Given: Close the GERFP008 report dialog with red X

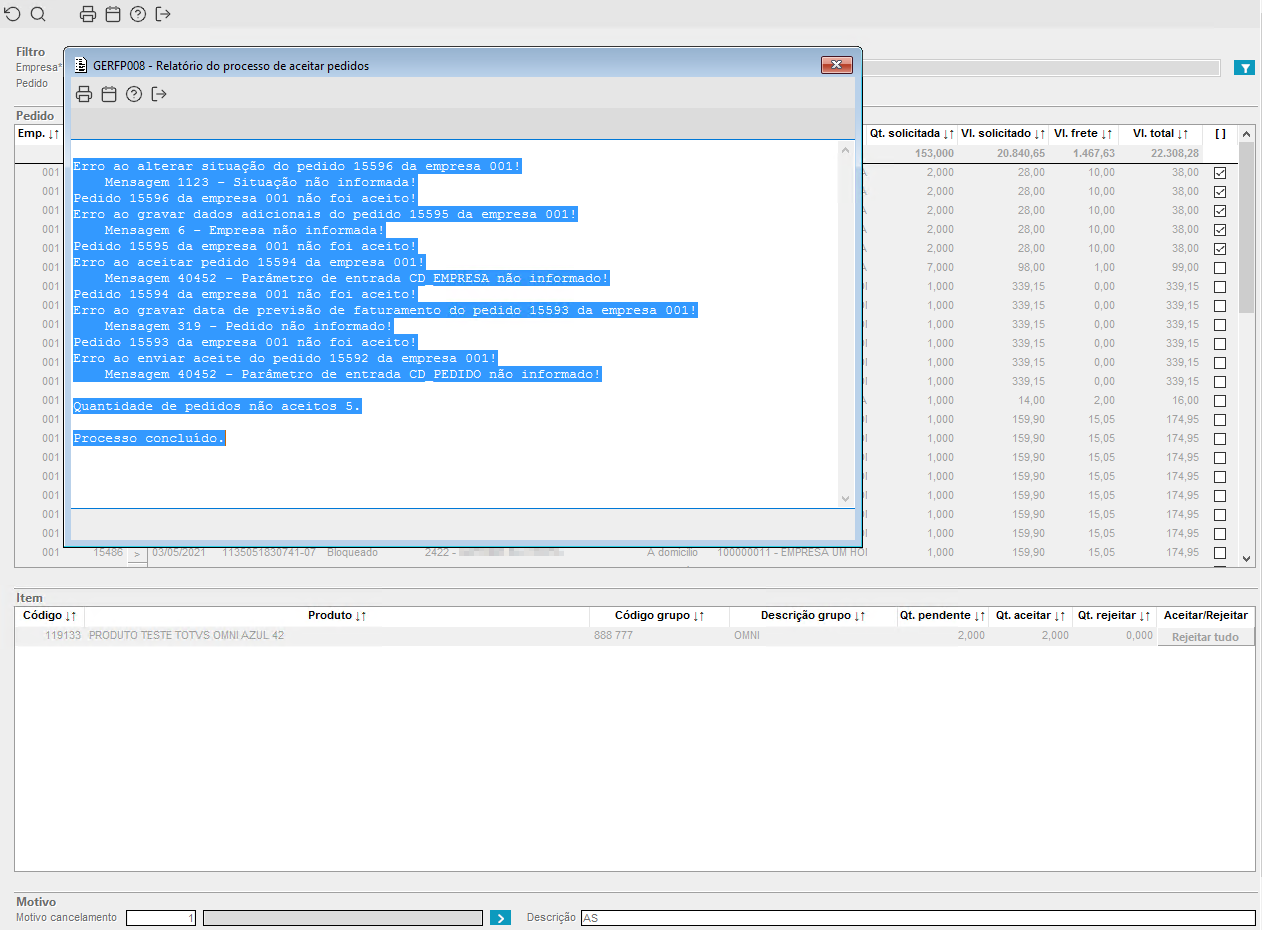Looking at the screenshot, I should [836, 65].
